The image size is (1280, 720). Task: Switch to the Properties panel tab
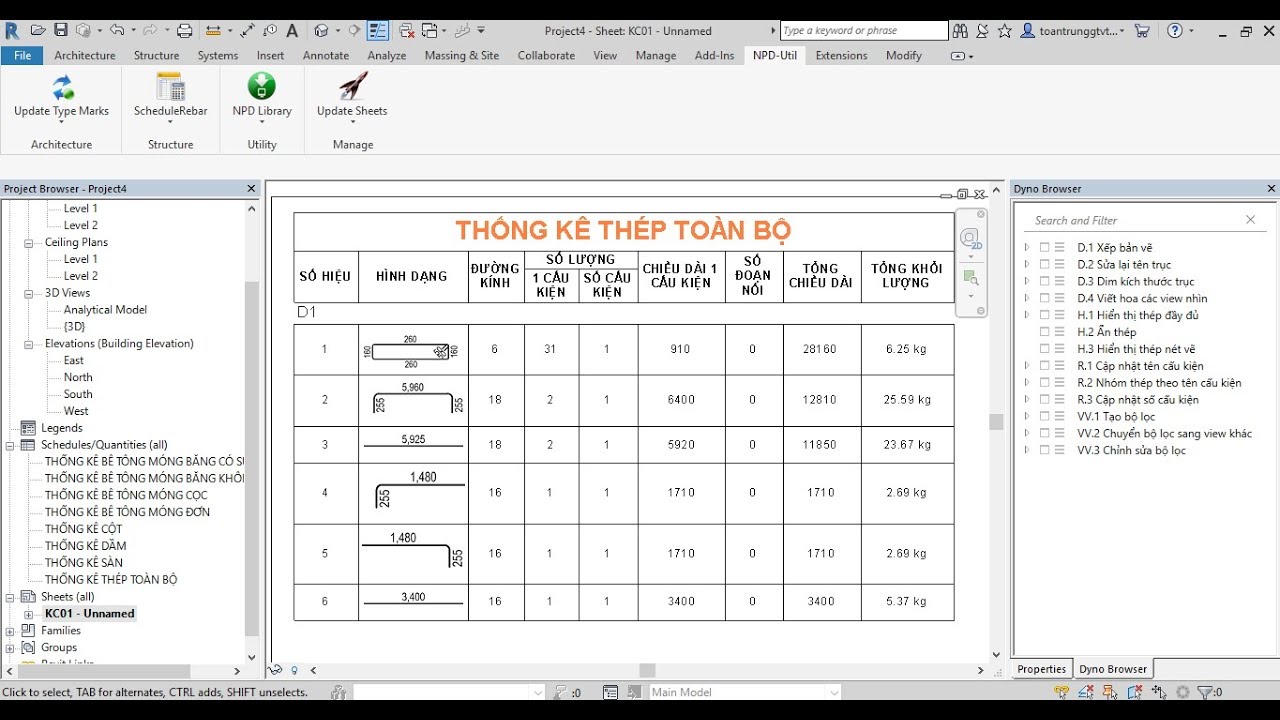tap(1042, 669)
